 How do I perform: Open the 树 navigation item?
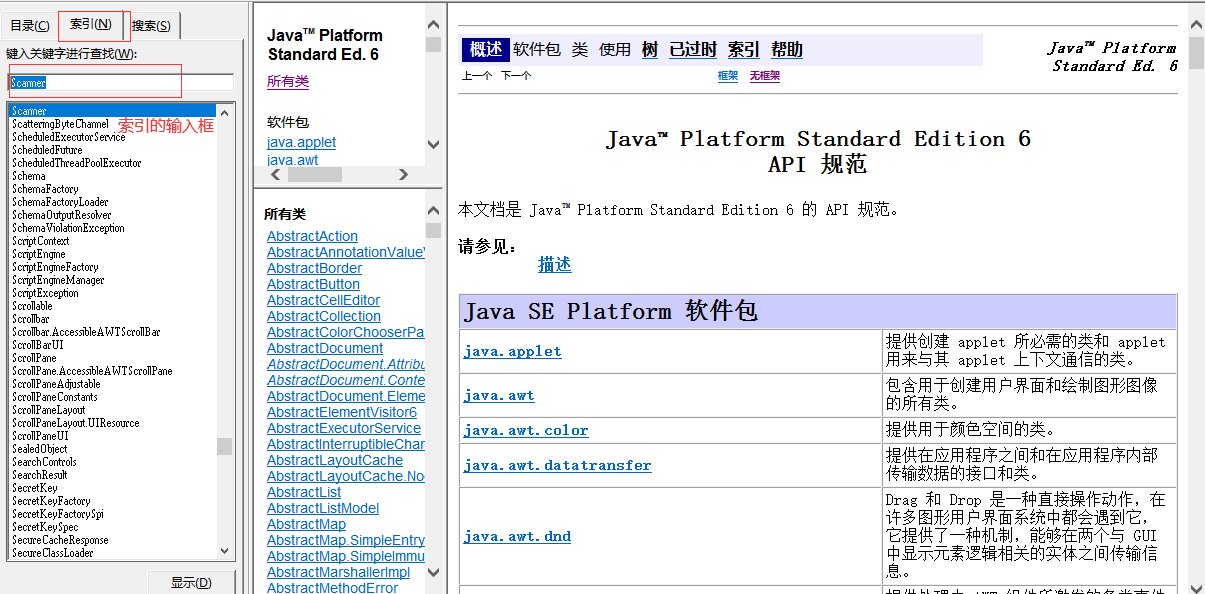pos(648,48)
